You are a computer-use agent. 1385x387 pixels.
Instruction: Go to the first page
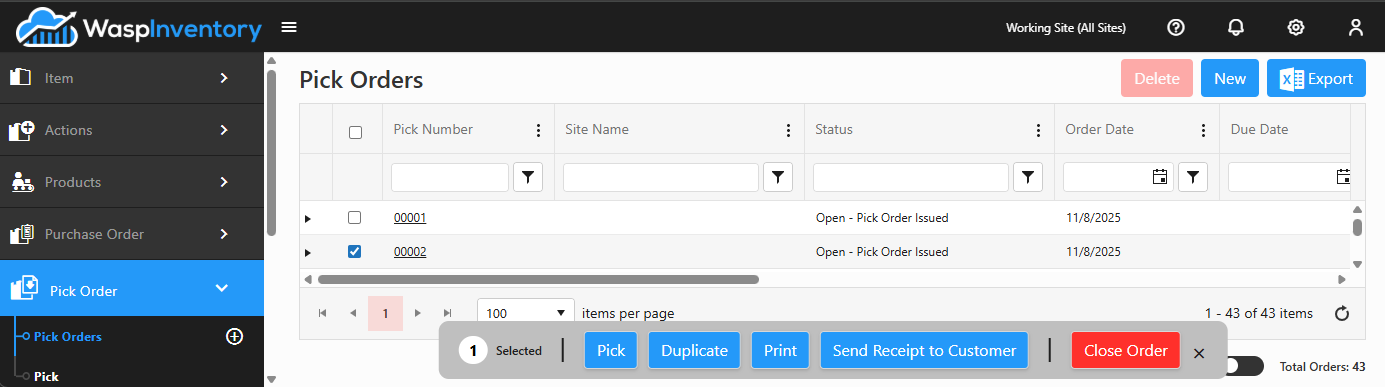(x=323, y=313)
